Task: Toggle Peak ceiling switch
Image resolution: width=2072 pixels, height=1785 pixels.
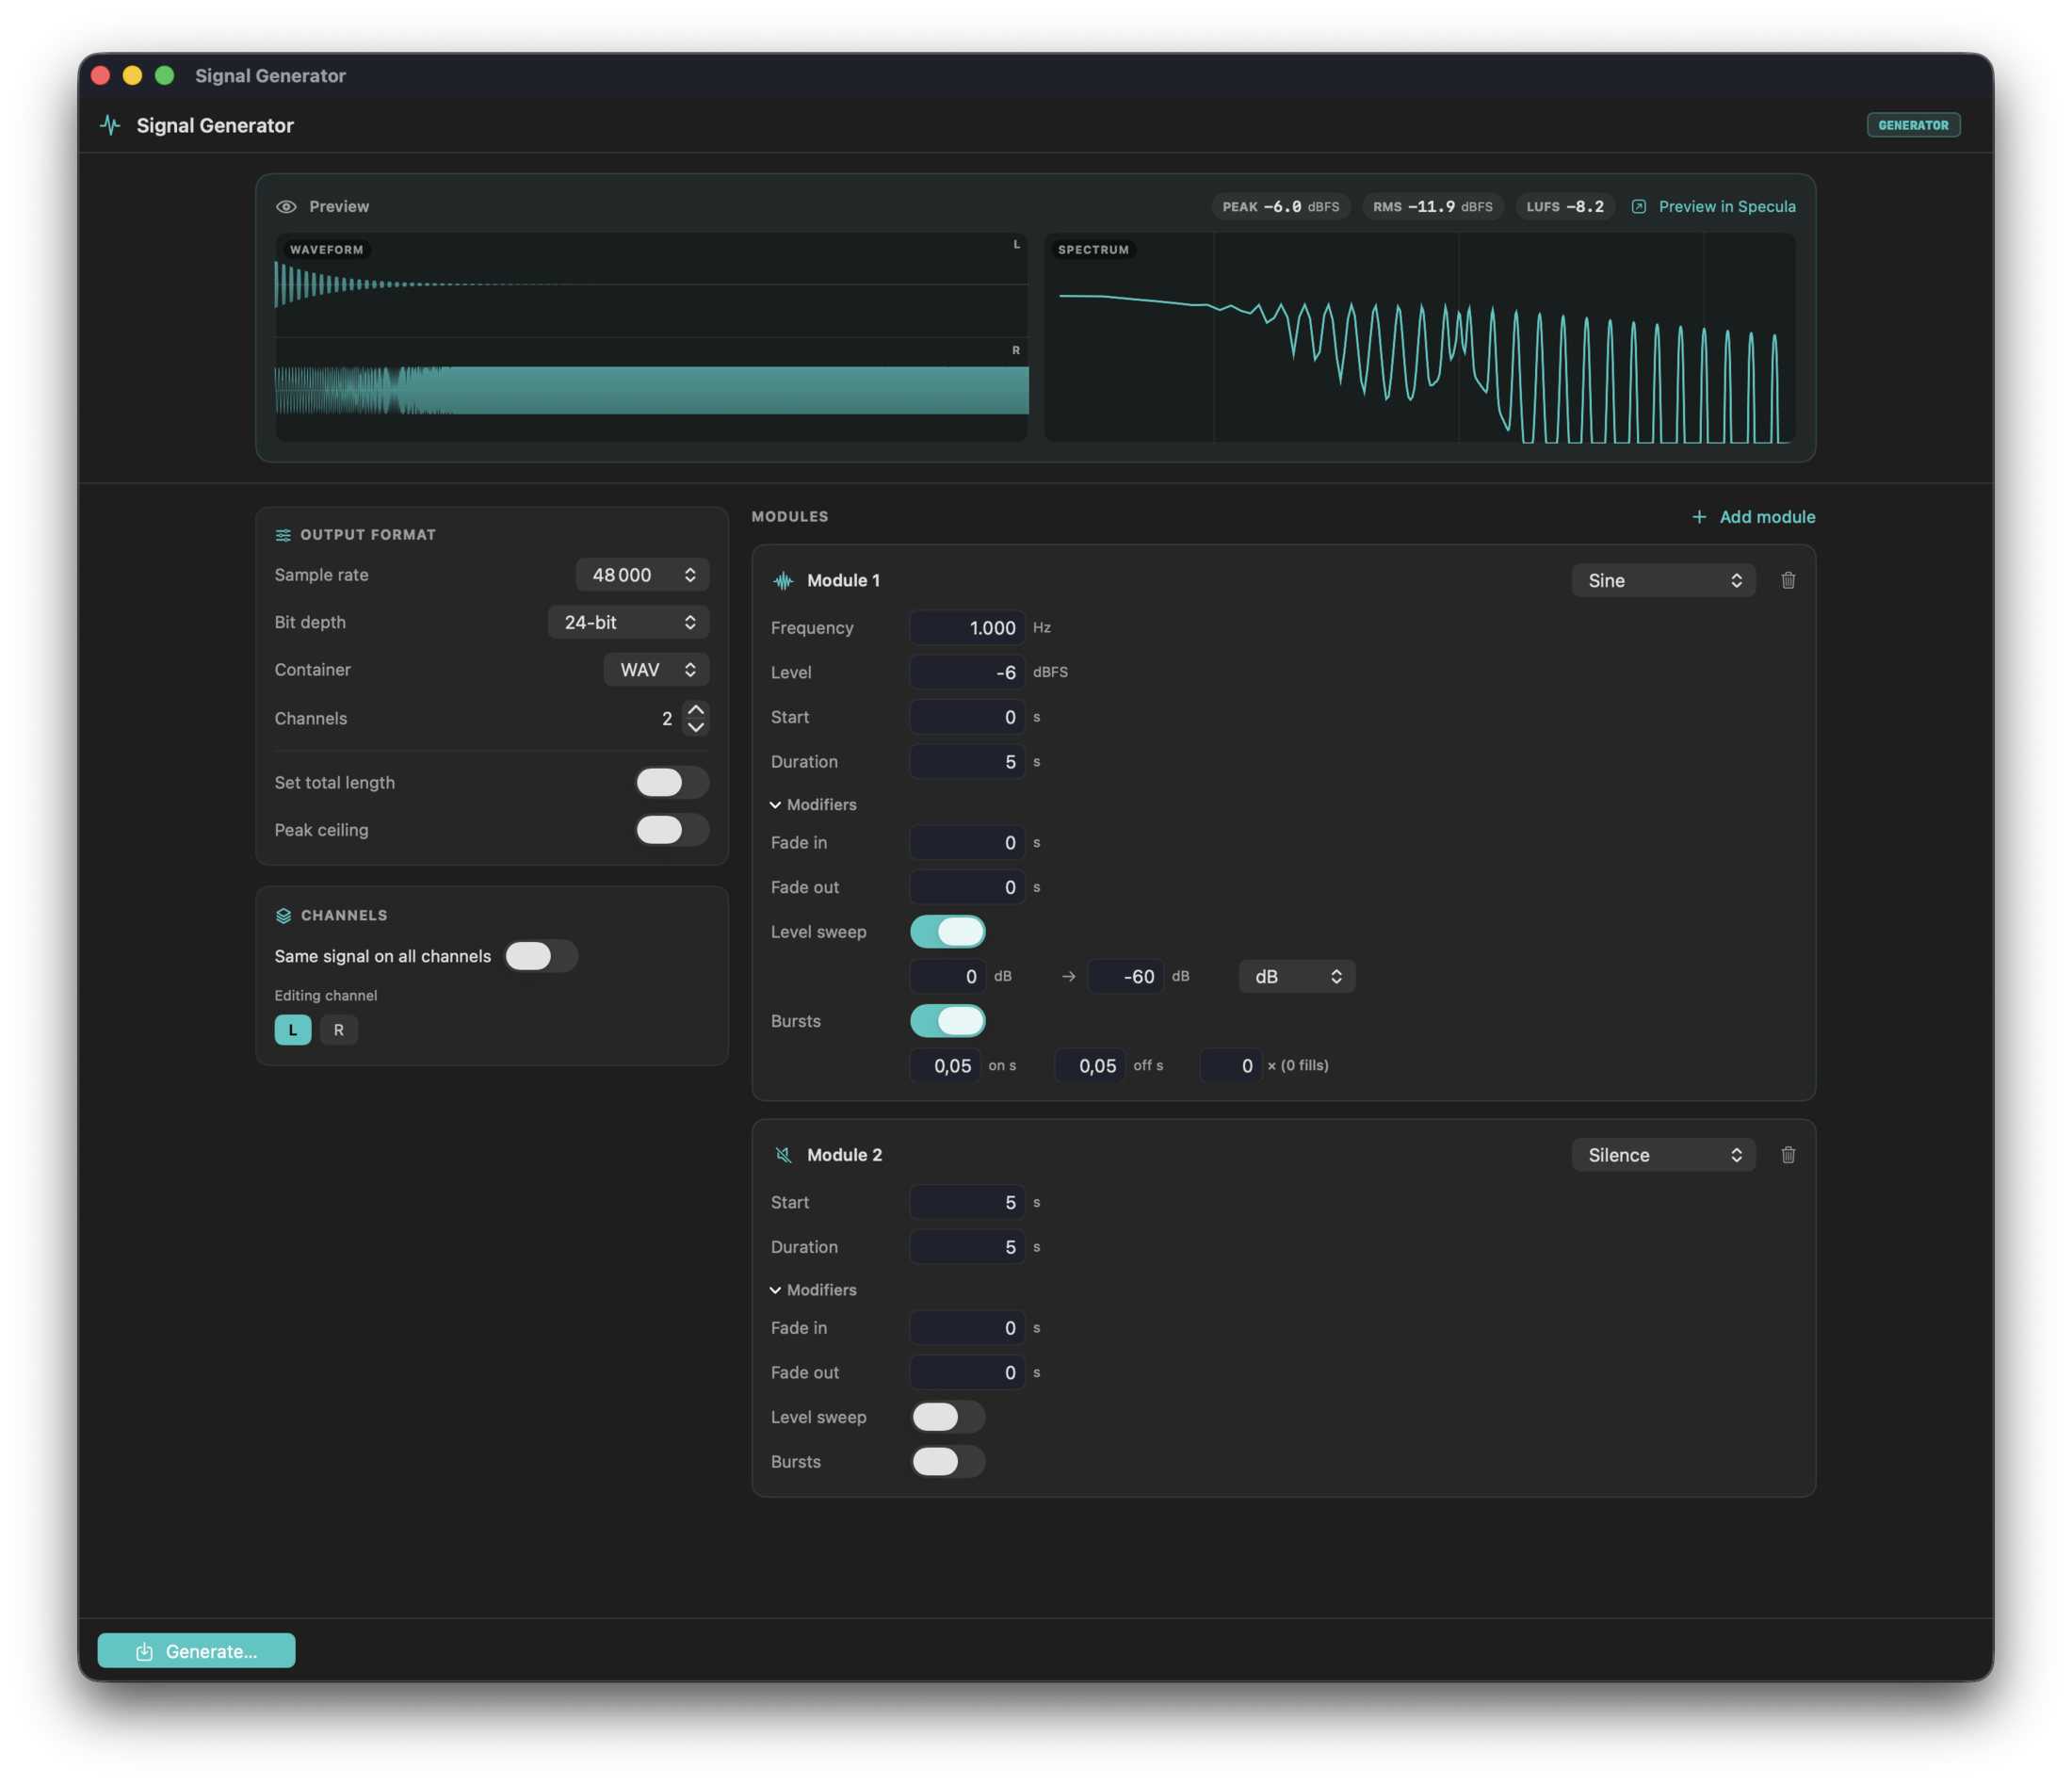Action: pyautogui.click(x=672, y=830)
